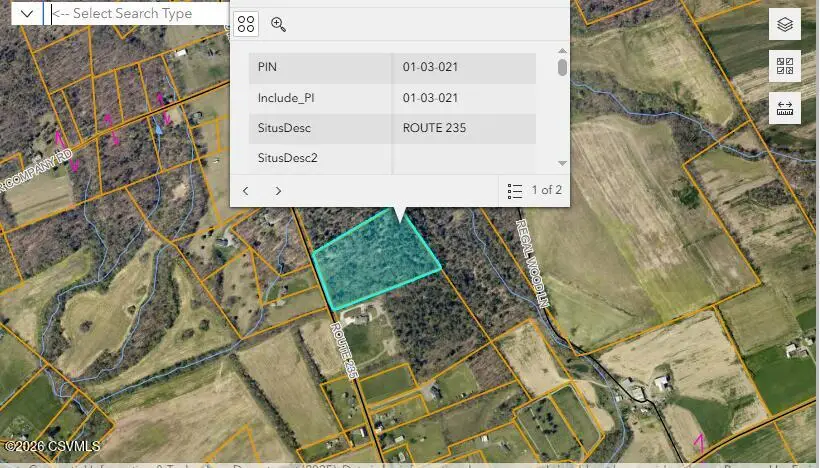The image size is (820, 468).
Task: Click the SitusDesc field label
Action: 284,128
